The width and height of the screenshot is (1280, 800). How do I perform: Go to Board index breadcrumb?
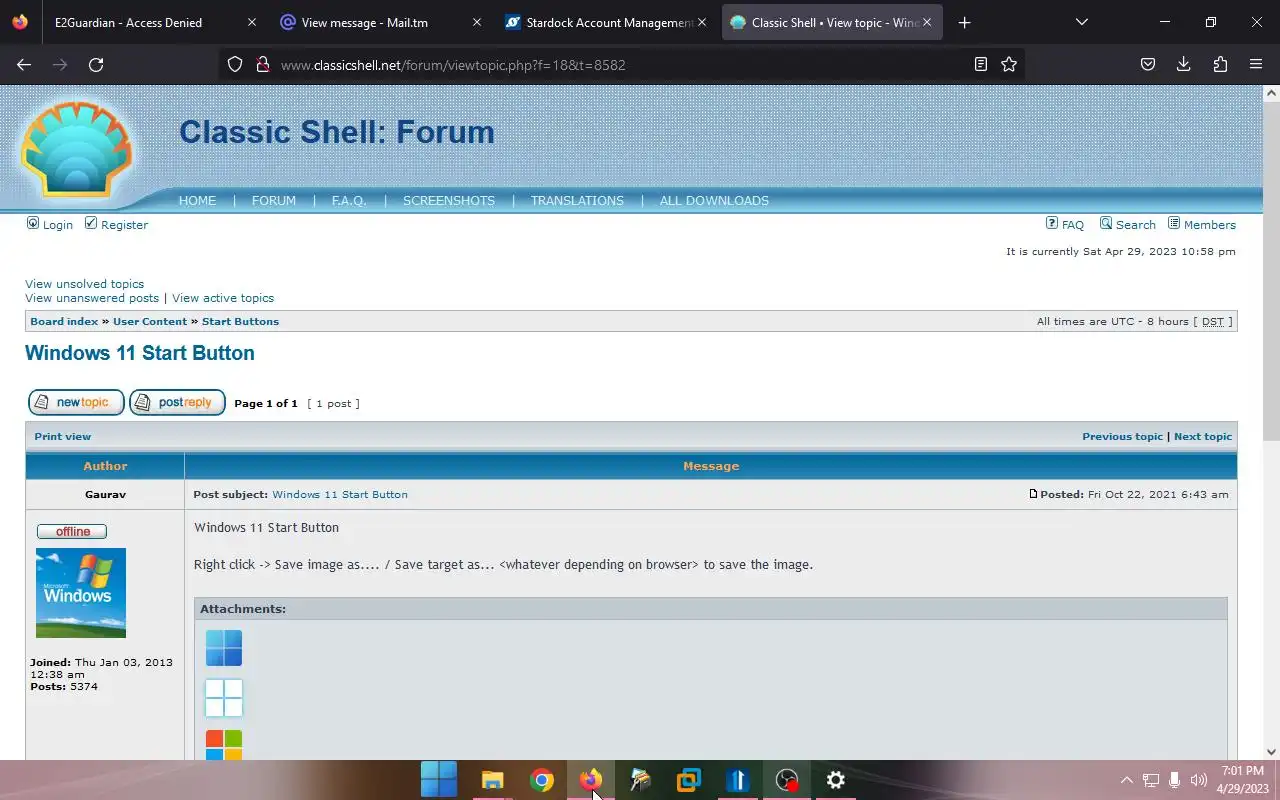point(64,321)
